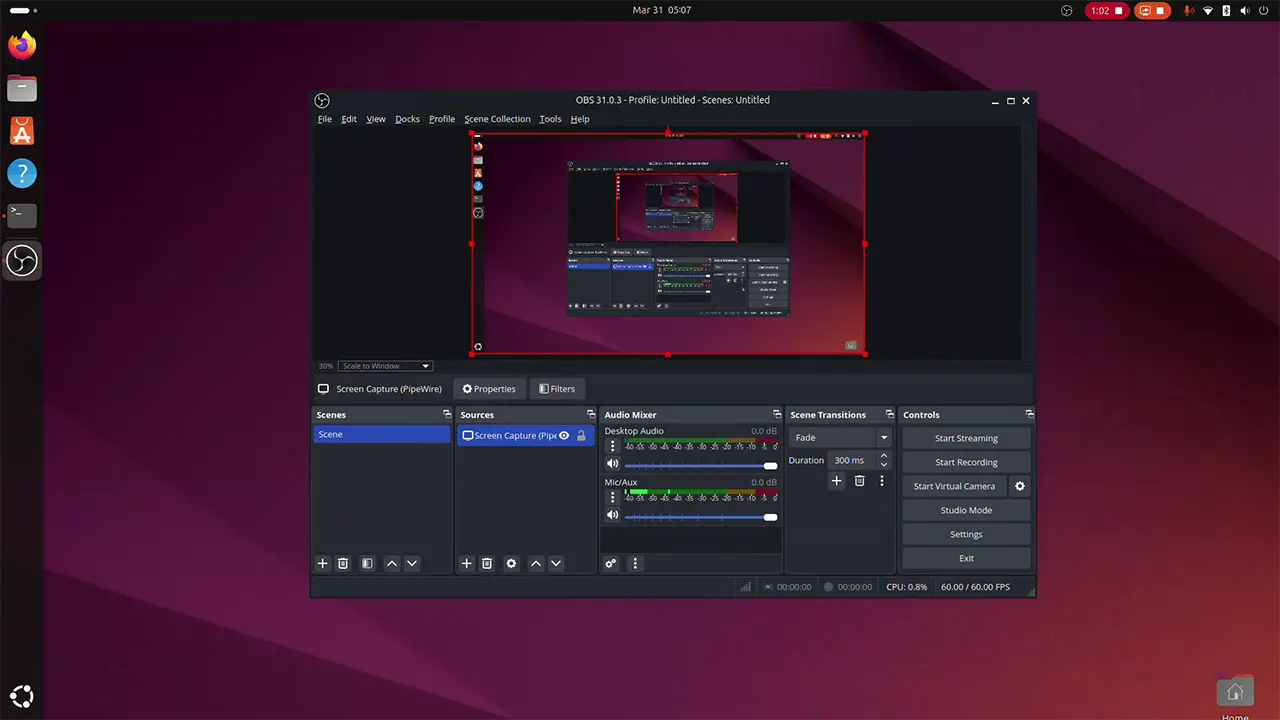
Task: Open Desktop Audio options three-dot menu
Action: 613,446
